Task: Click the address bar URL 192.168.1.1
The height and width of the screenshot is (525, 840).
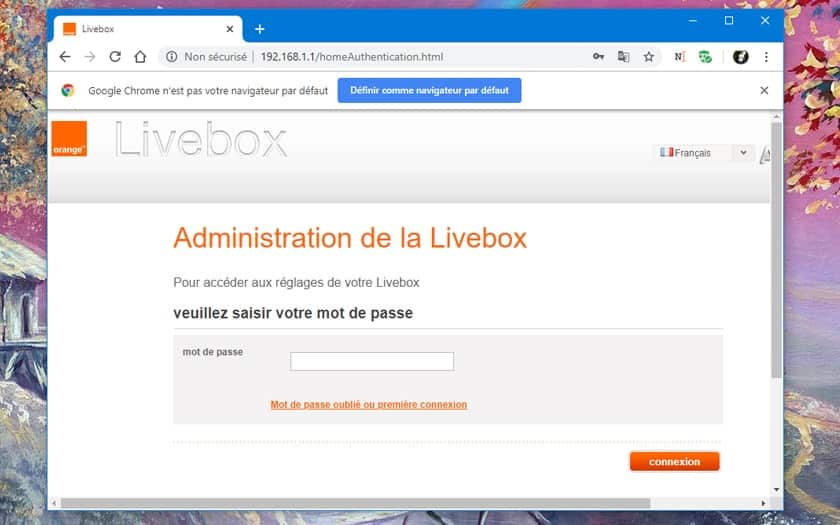Action: tap(352, 57)
